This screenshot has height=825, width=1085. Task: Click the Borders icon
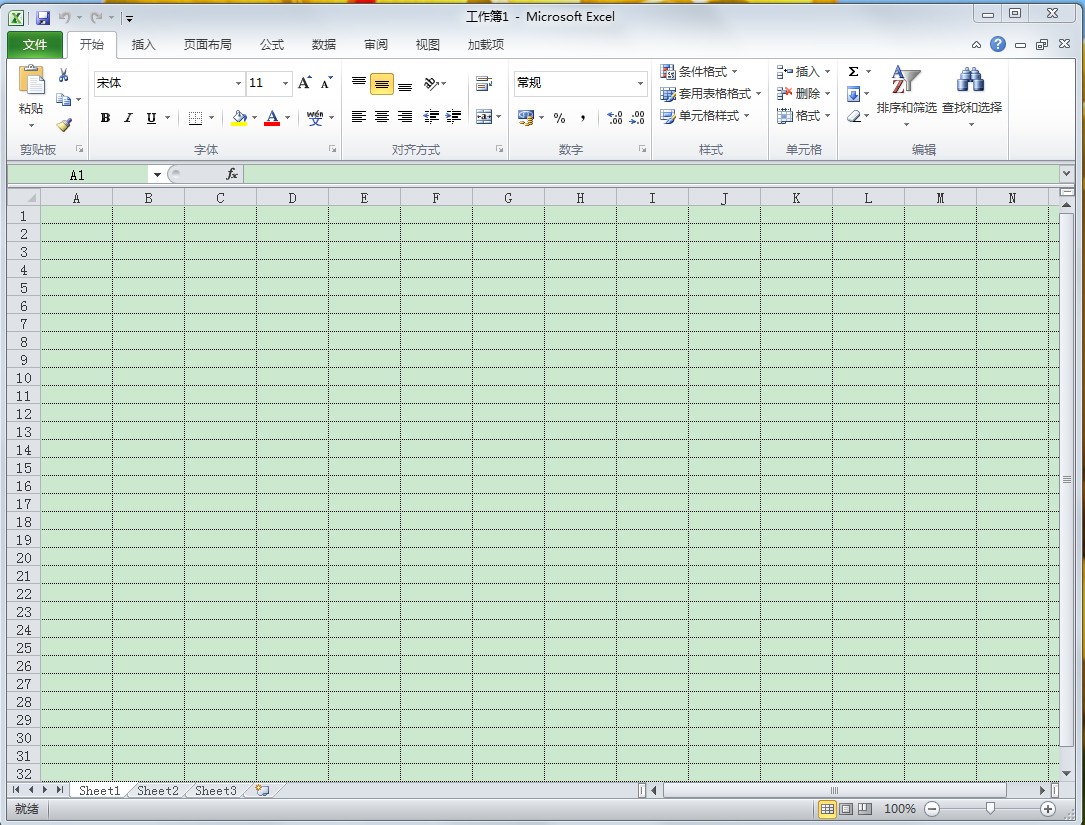(x=196, y=118)
